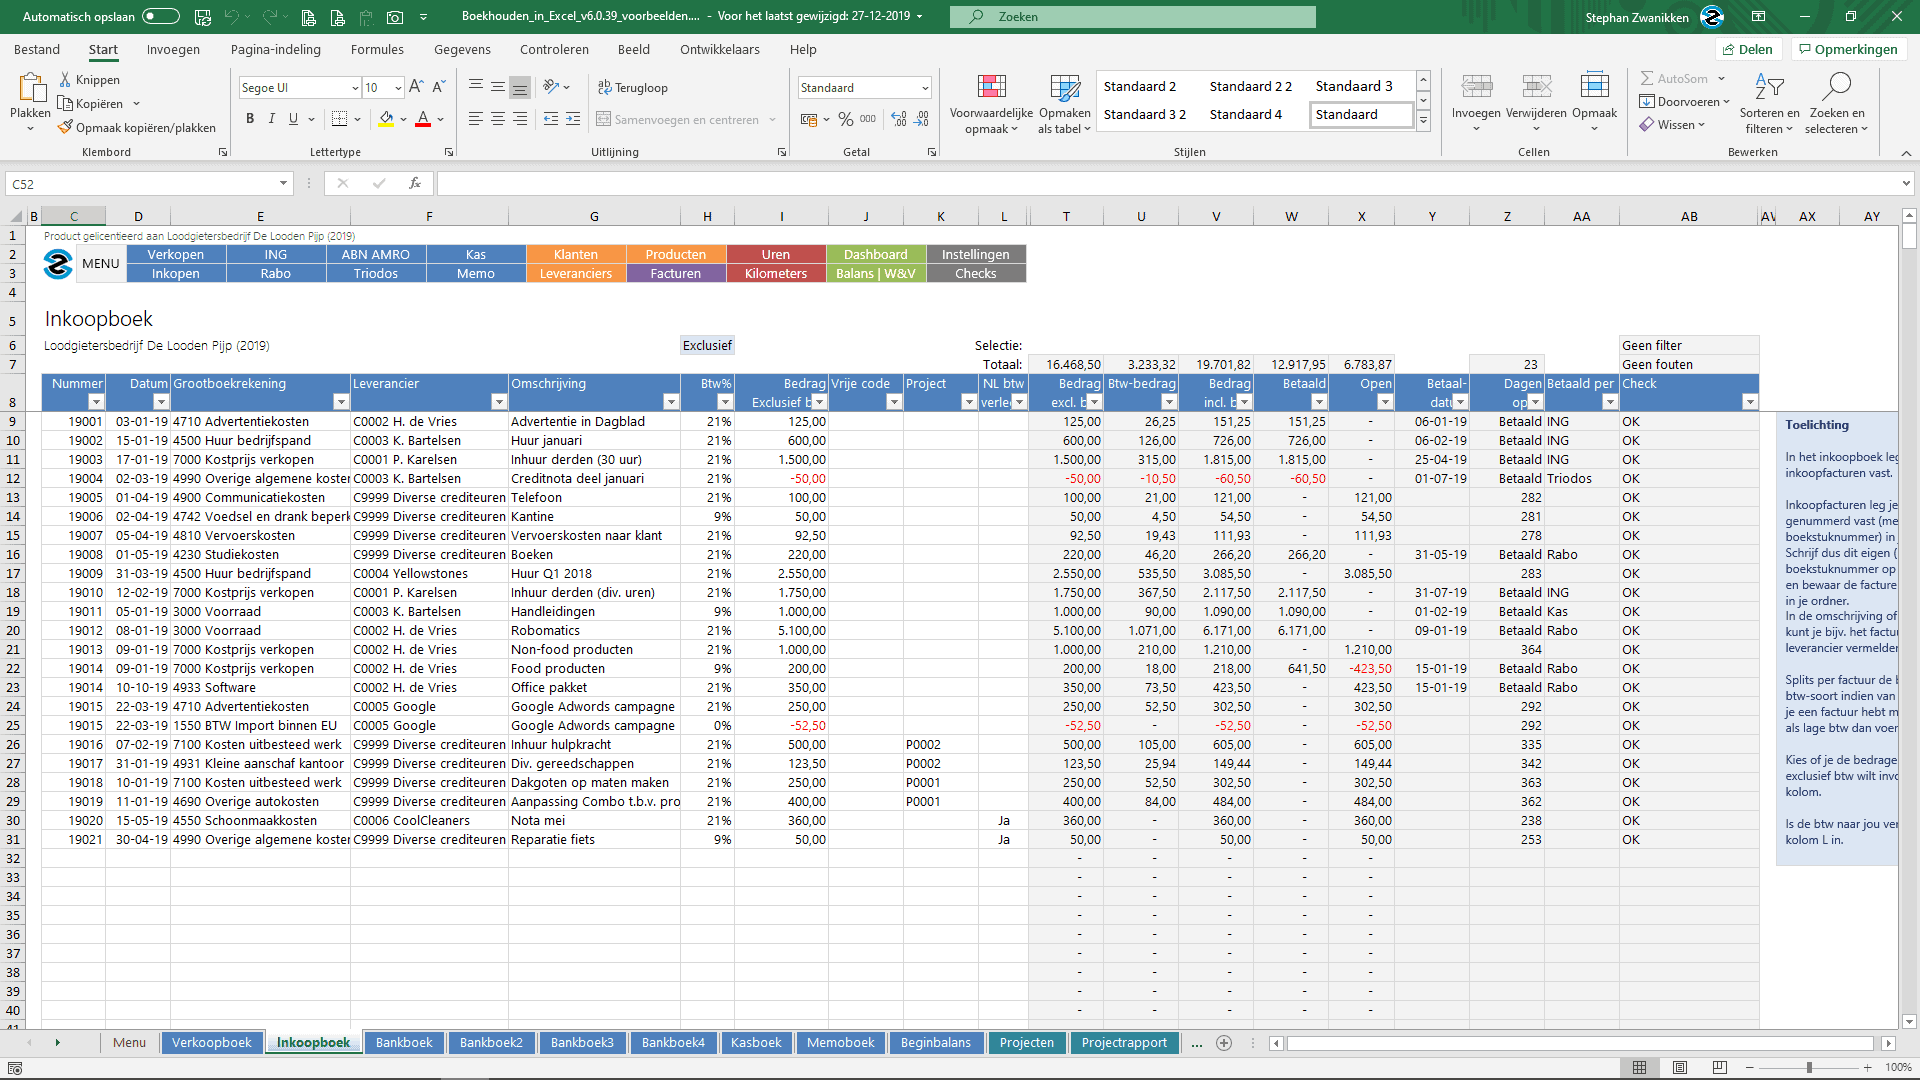The image size is (1920, 1080).
Task: Expand the font name Segoe UI dropdown
Action: (x=355, y=88)
